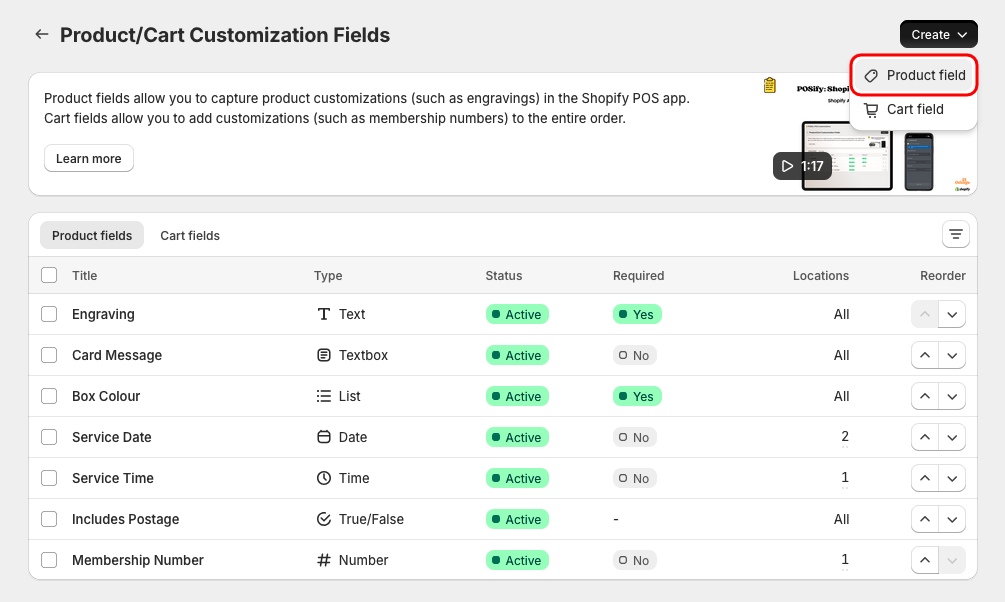Toggle the select-all header checkbox

point(49,275)
